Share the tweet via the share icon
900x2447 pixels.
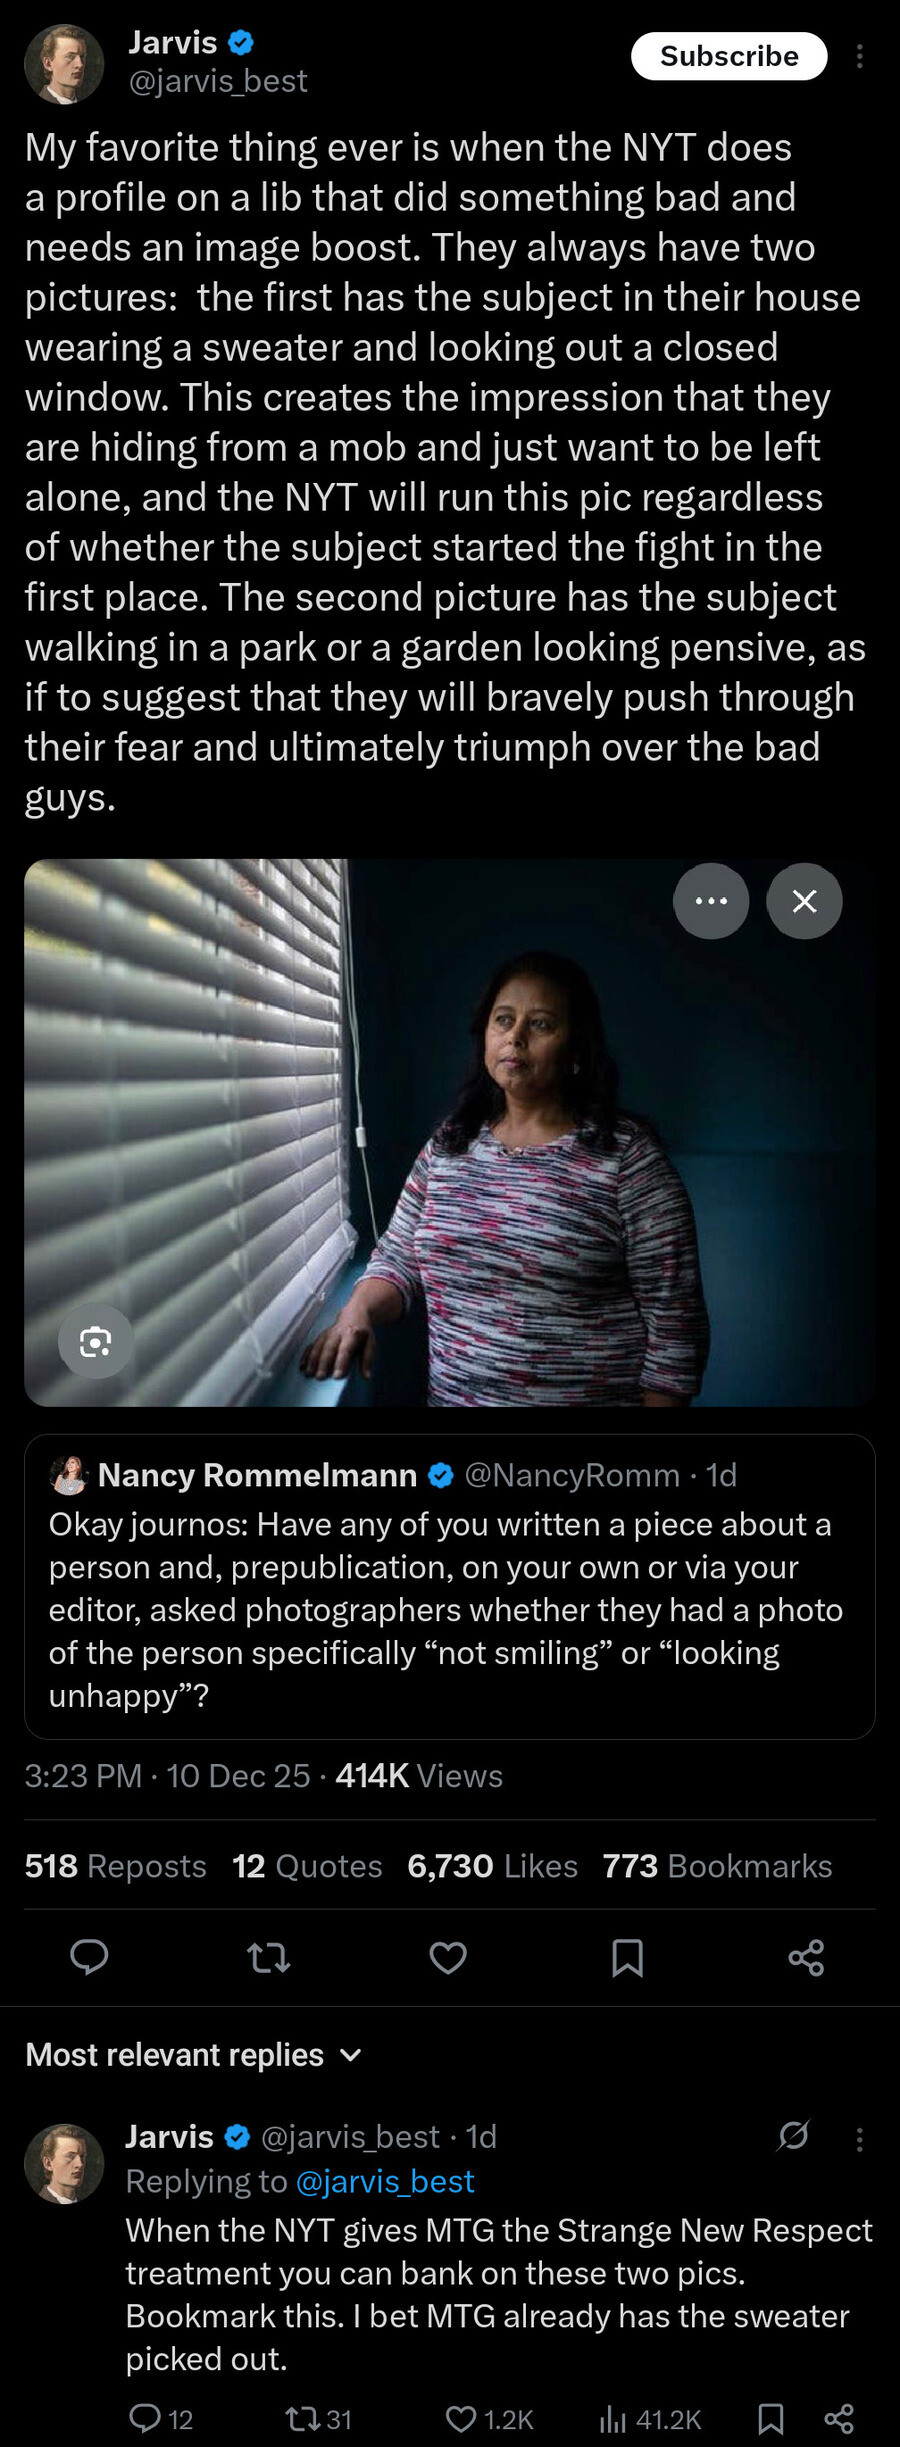tap(808, 1959)
